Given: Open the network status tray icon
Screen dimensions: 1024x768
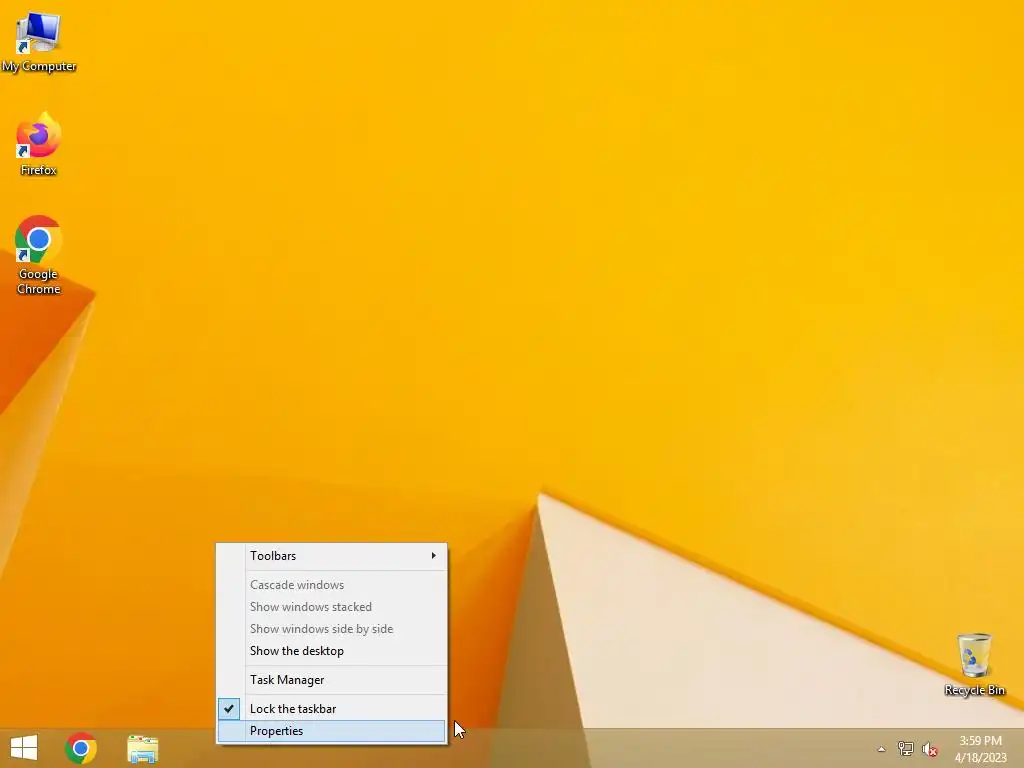Looking at the screenshot, I should tap(905, 749).
